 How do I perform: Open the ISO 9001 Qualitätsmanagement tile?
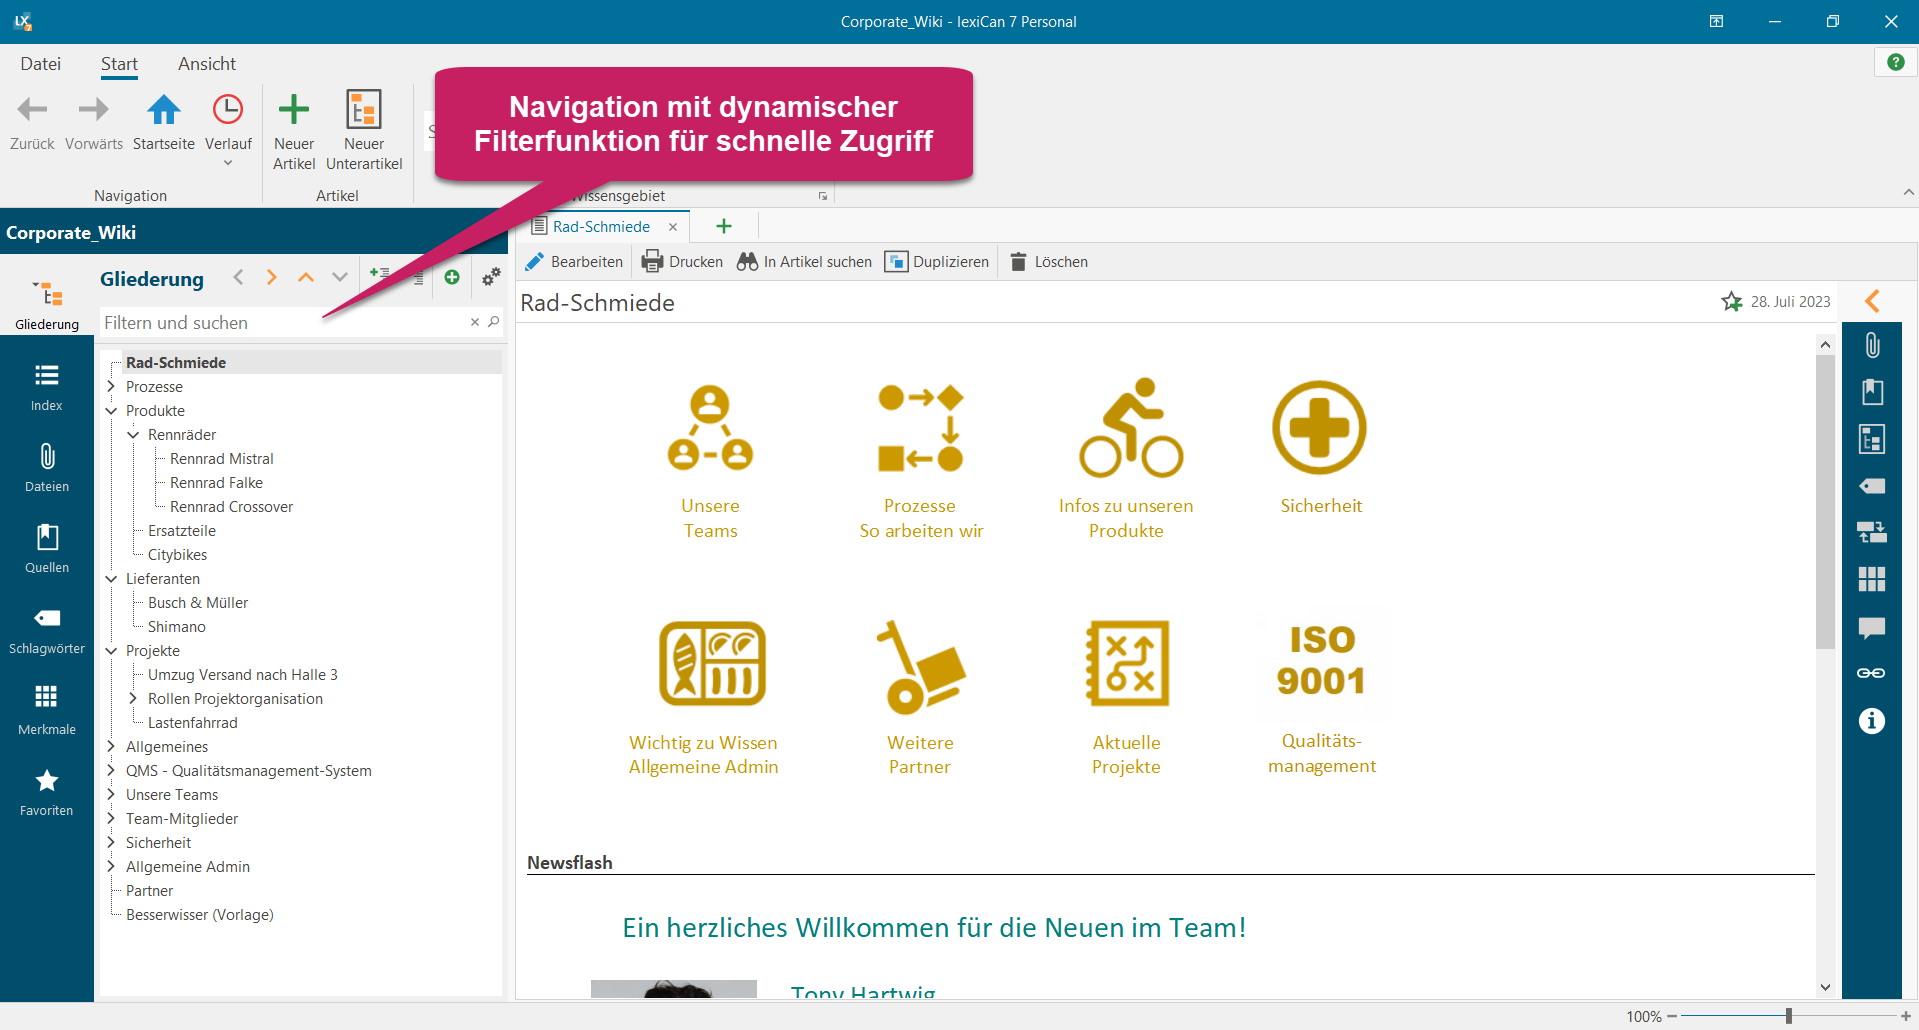(x=1321, y=698)
